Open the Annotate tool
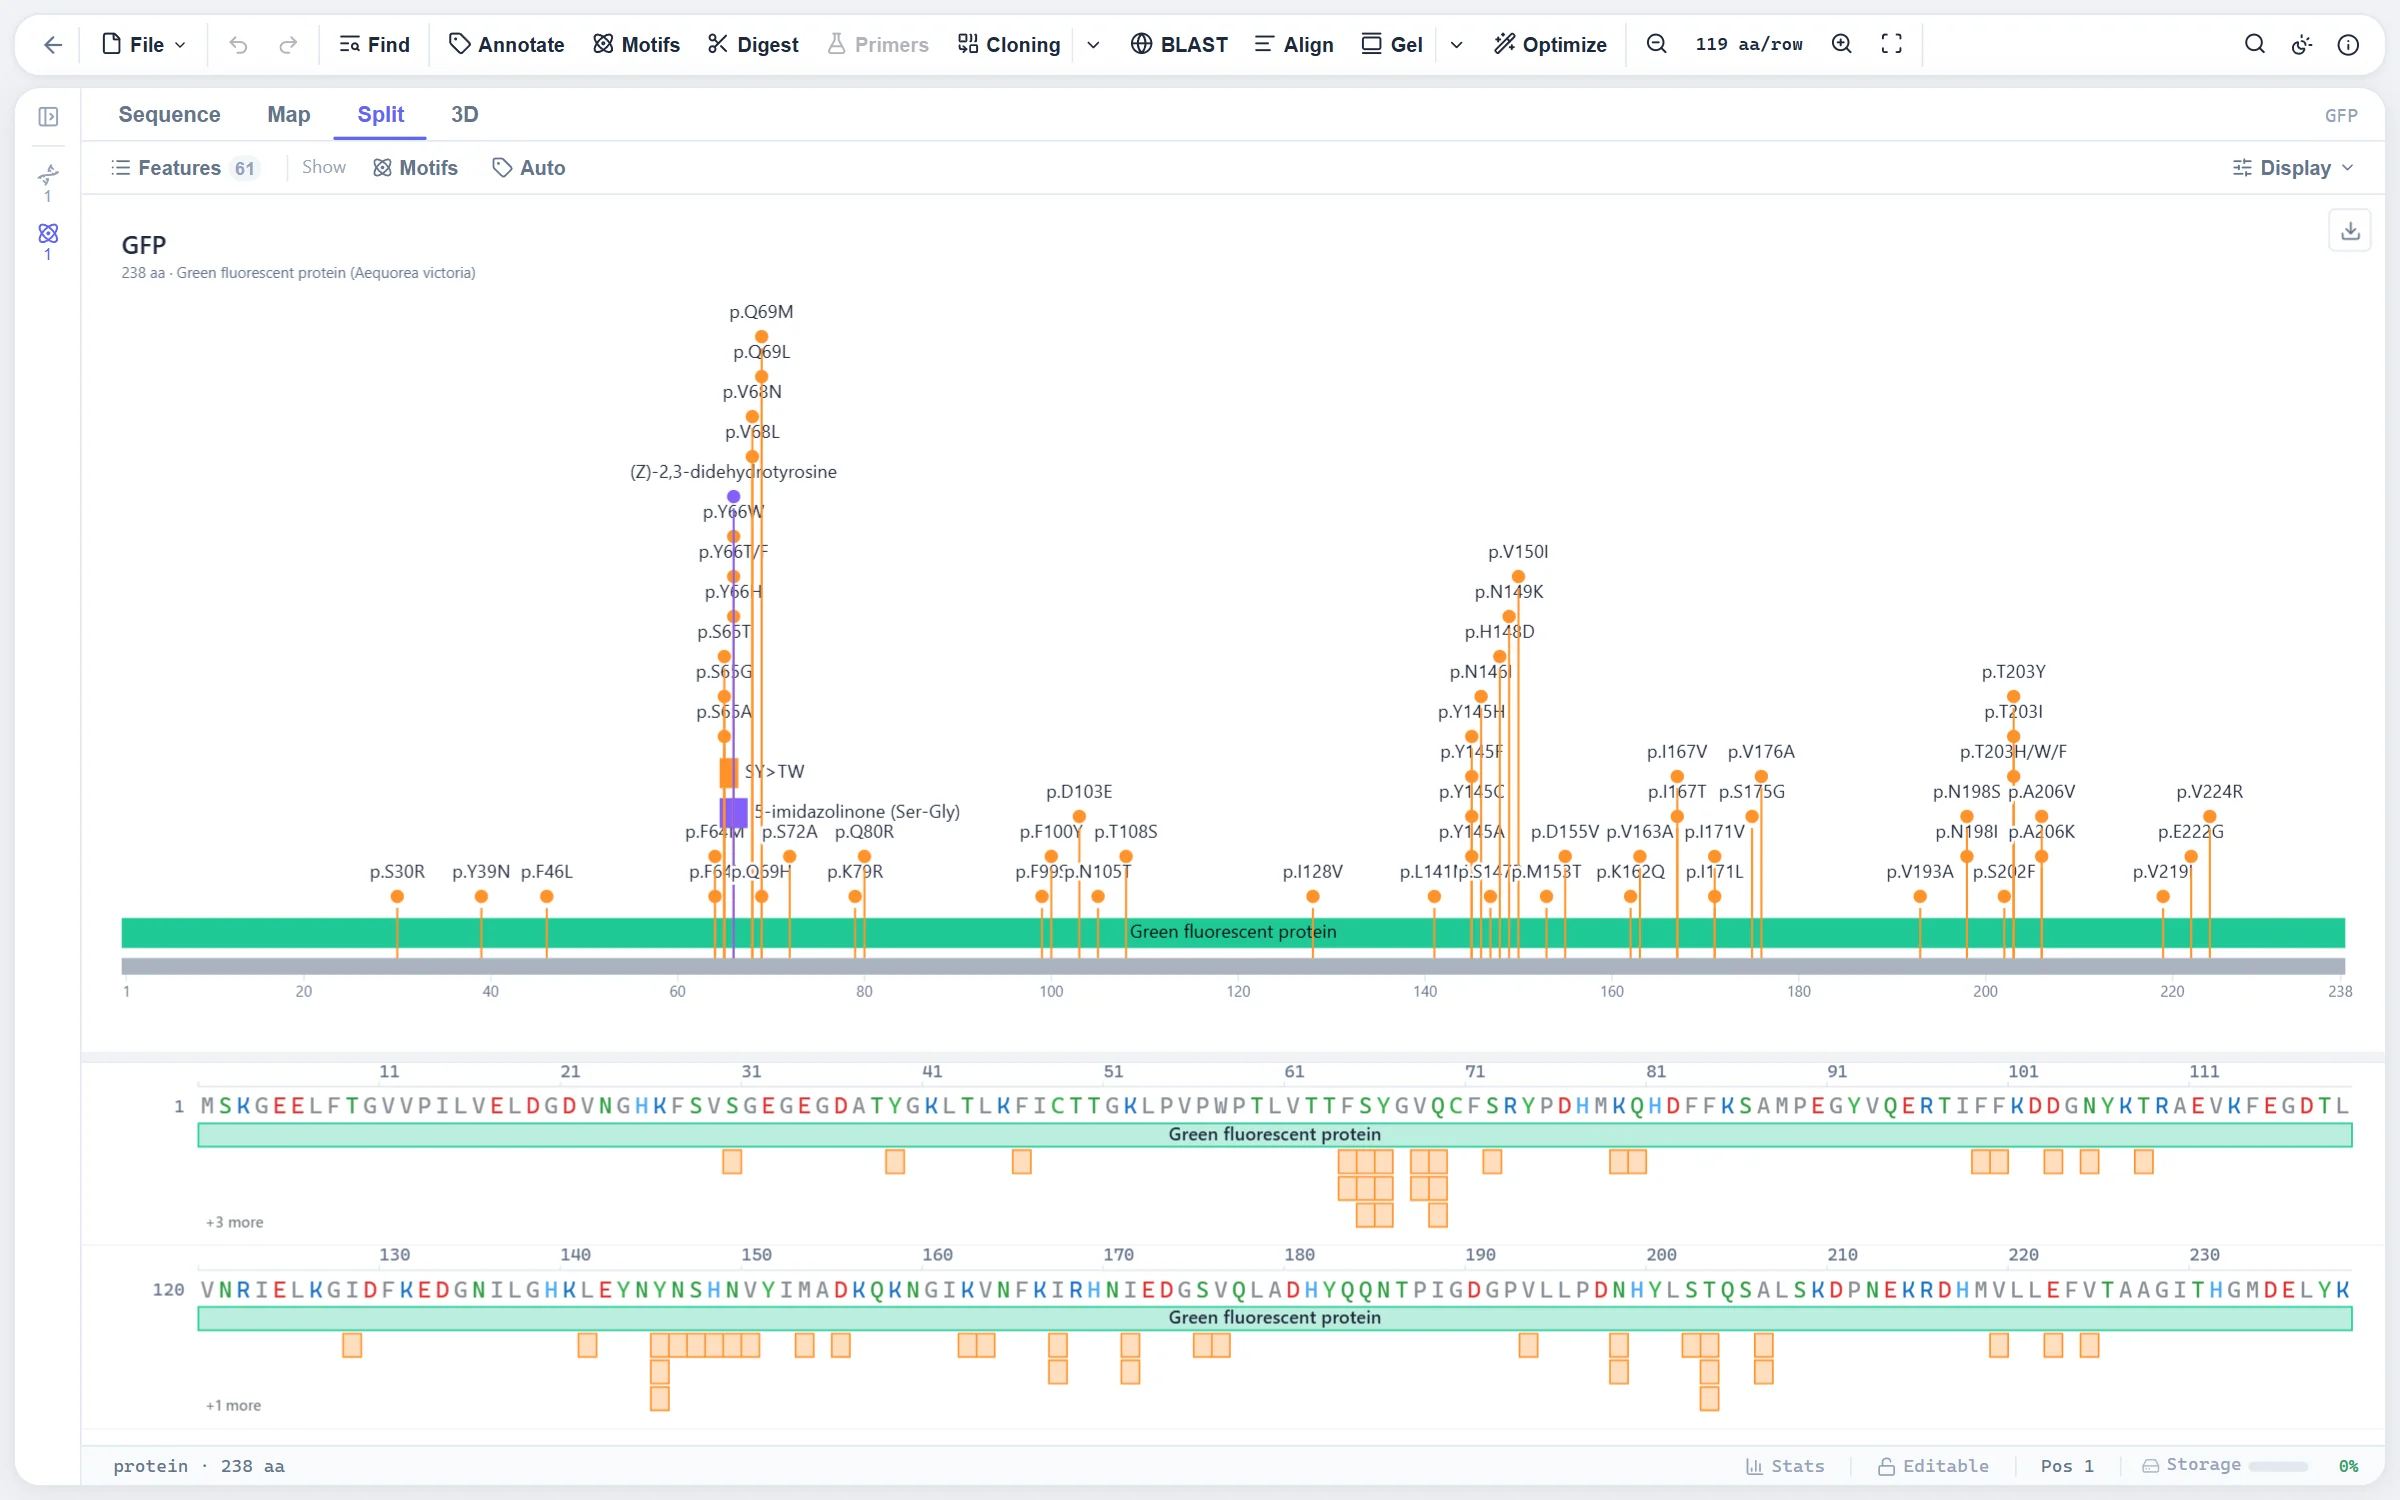Screen dimensions: 2400x1500 coord(507,44)
